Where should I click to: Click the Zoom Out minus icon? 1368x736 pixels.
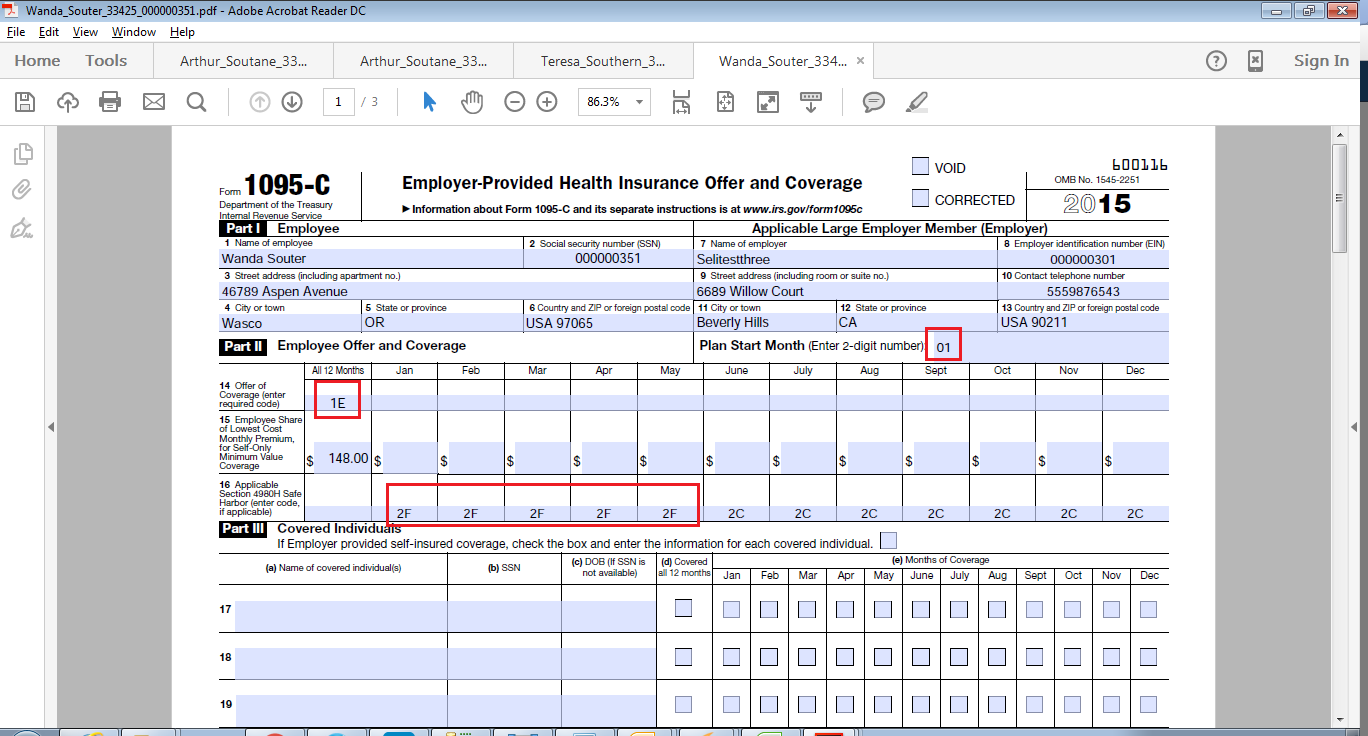coord(514,102)
